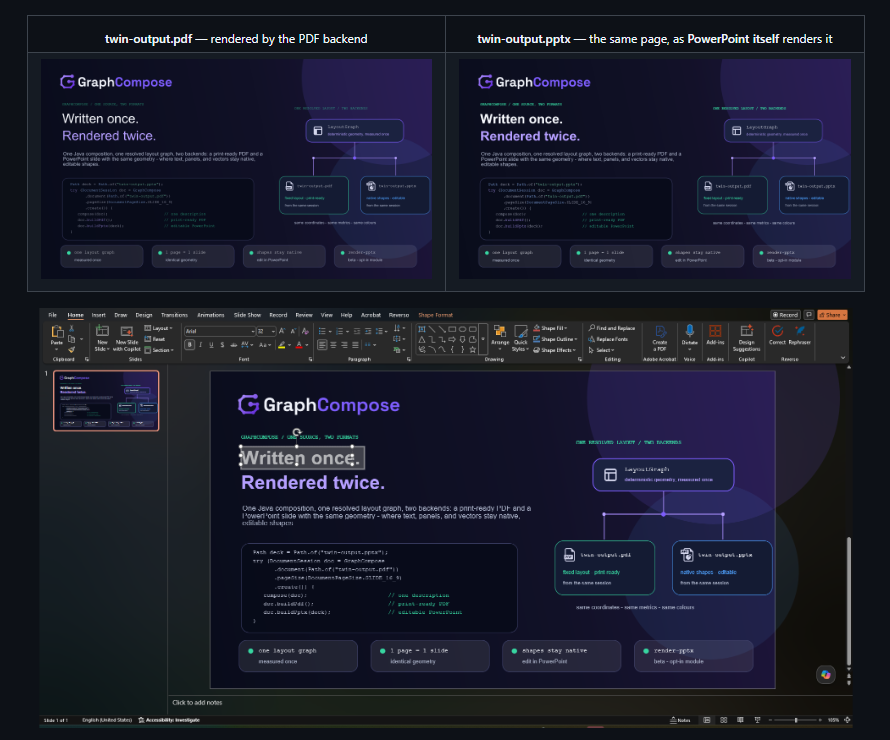This screenshot has height=740, width=890.
Task: Select the Format Painter brush icon
Action: tap(72, 350)
